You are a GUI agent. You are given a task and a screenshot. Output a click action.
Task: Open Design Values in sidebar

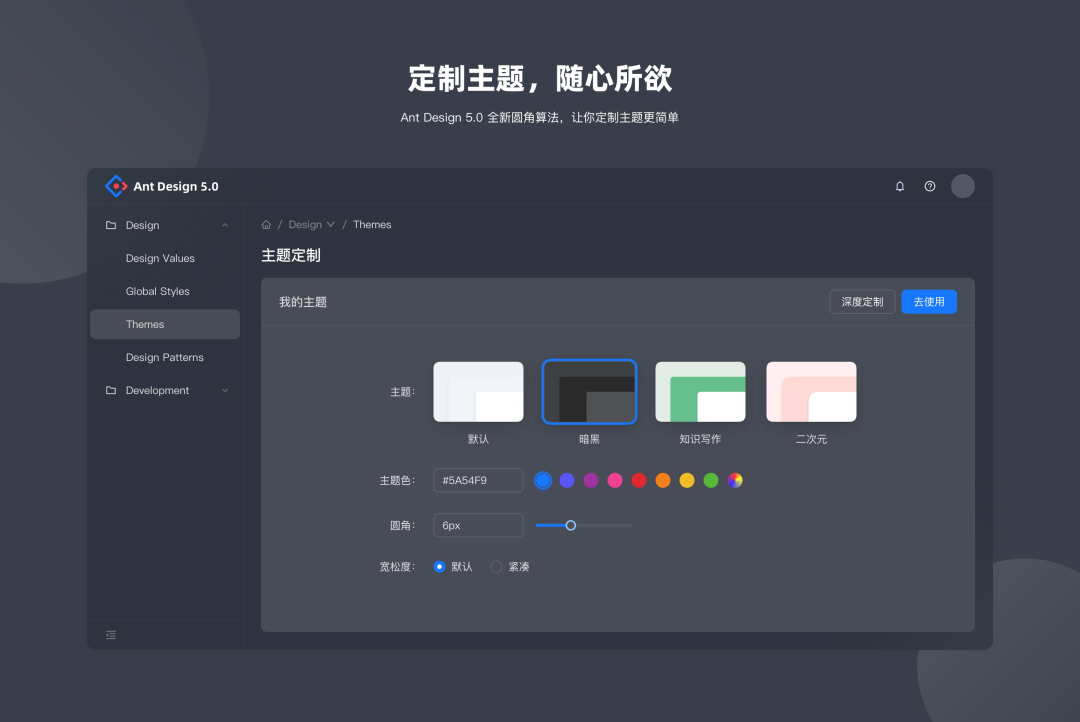pyautogui.click(x=165, y=258)
